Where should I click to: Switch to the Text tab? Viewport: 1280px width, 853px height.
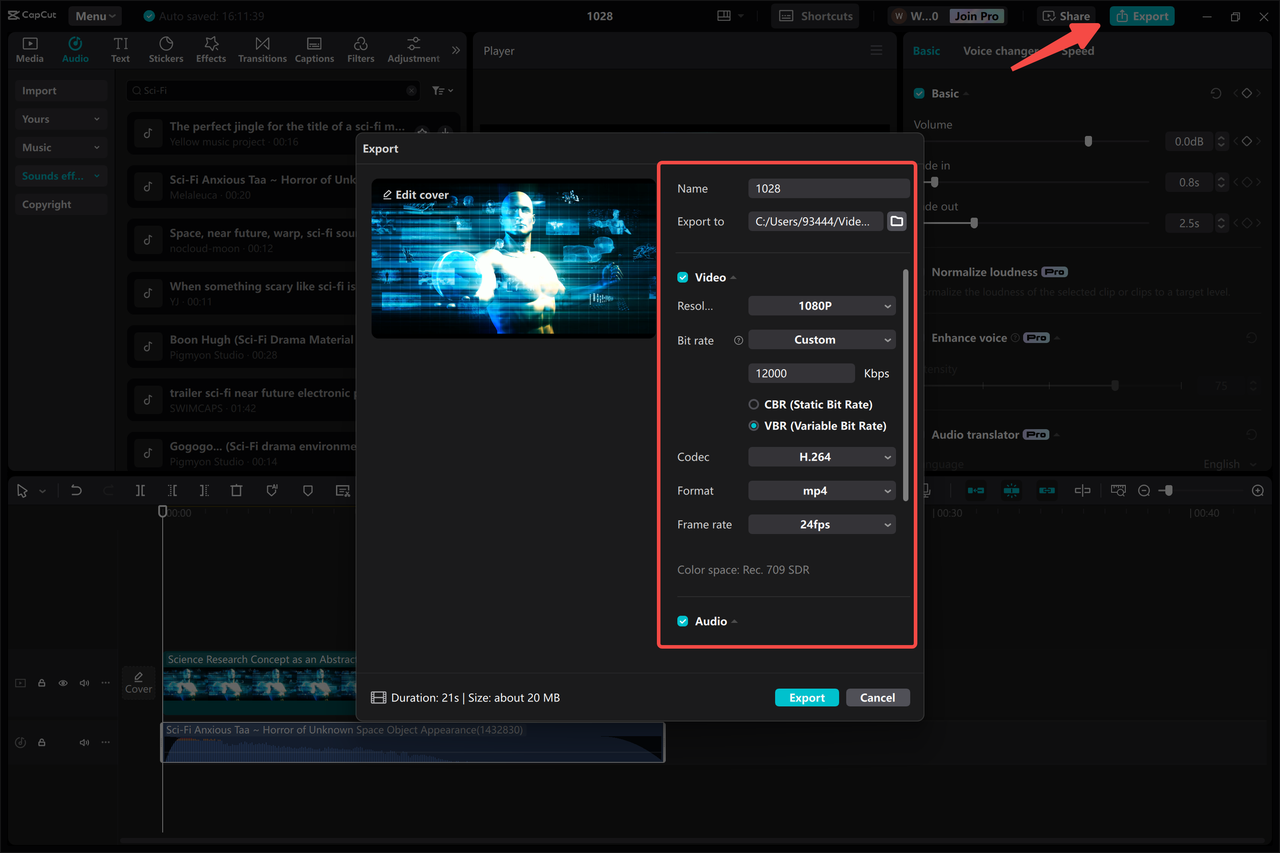pos(120,50)
